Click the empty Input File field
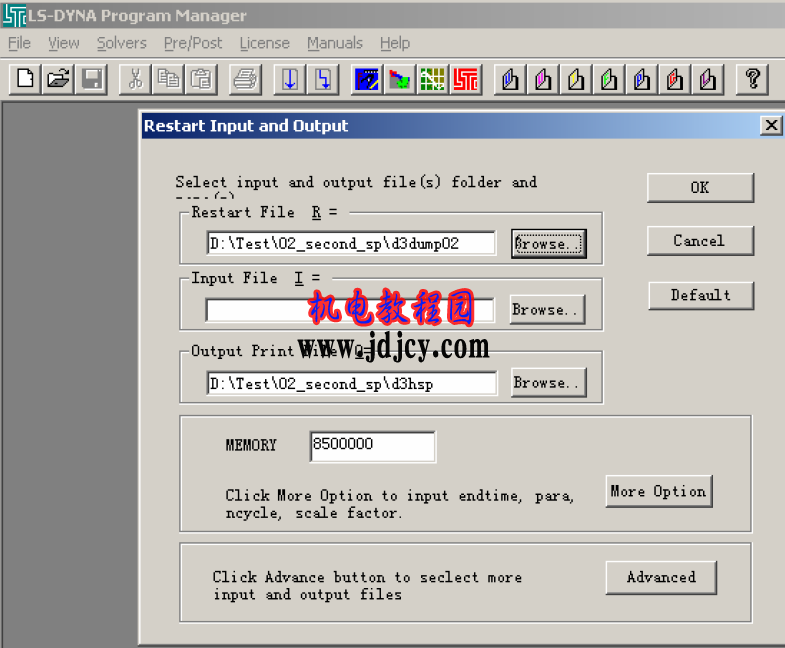Image resolution: width=785 pixels, height=648 pixels. 350,310
